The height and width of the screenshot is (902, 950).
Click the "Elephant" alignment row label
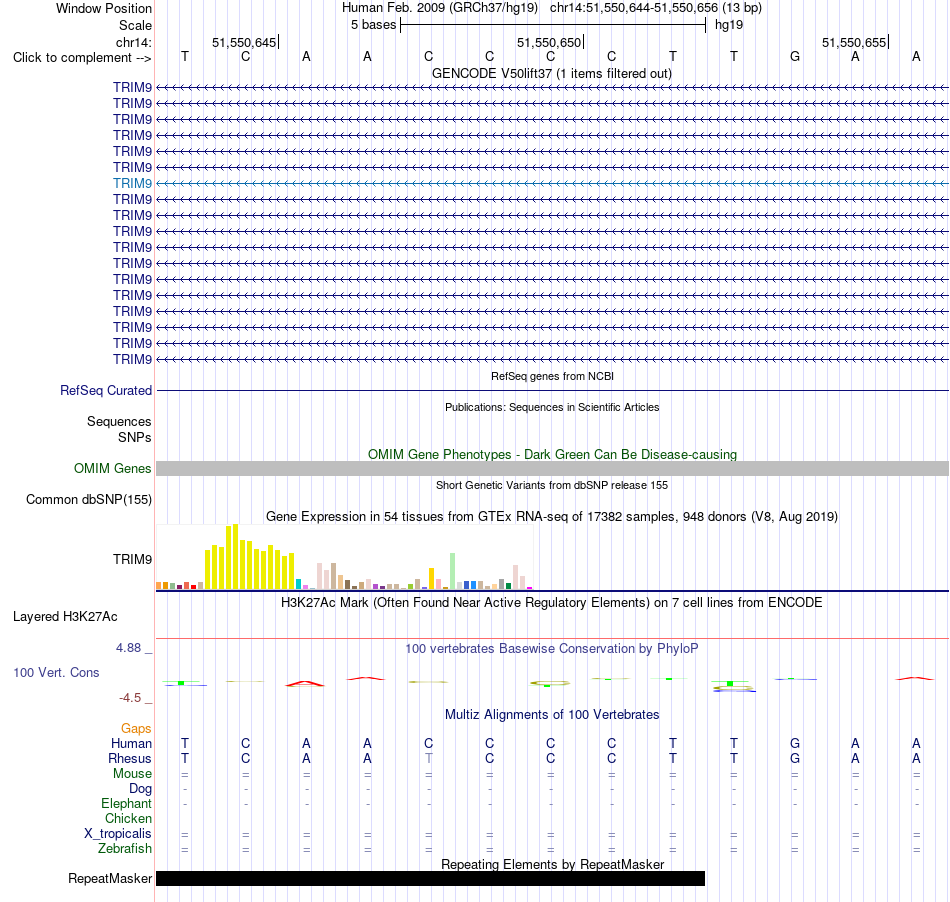tap(126, 804)
